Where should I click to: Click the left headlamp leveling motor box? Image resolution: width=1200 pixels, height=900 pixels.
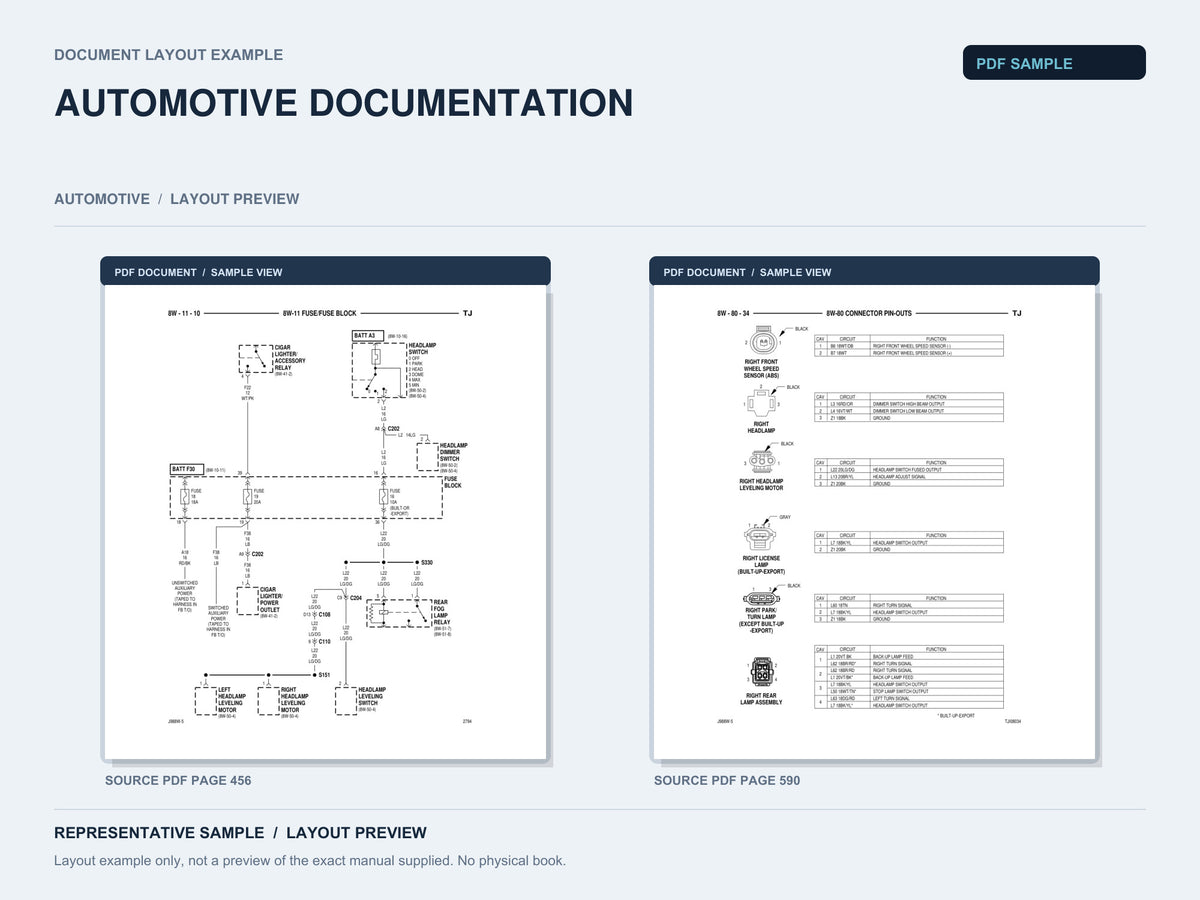click(x=205, y=701)
